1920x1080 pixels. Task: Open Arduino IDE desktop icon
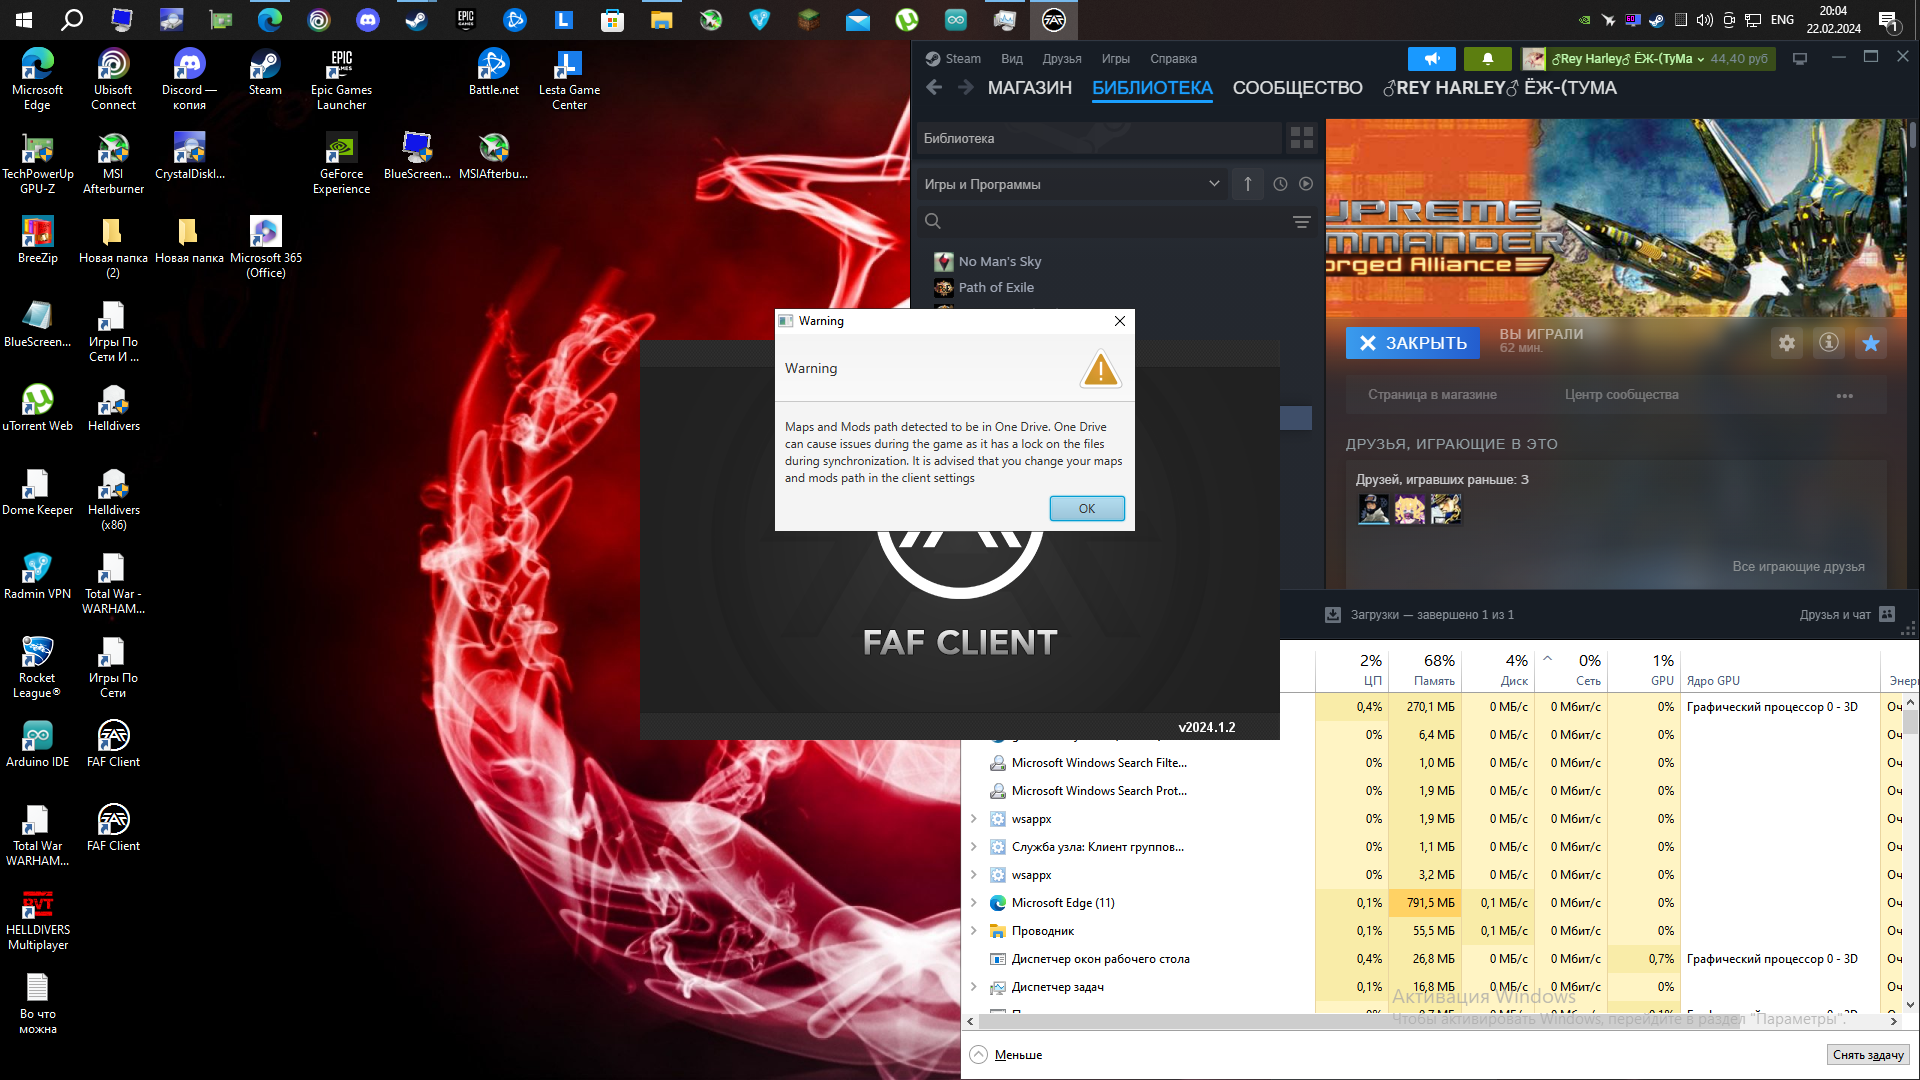pos(37,744)
